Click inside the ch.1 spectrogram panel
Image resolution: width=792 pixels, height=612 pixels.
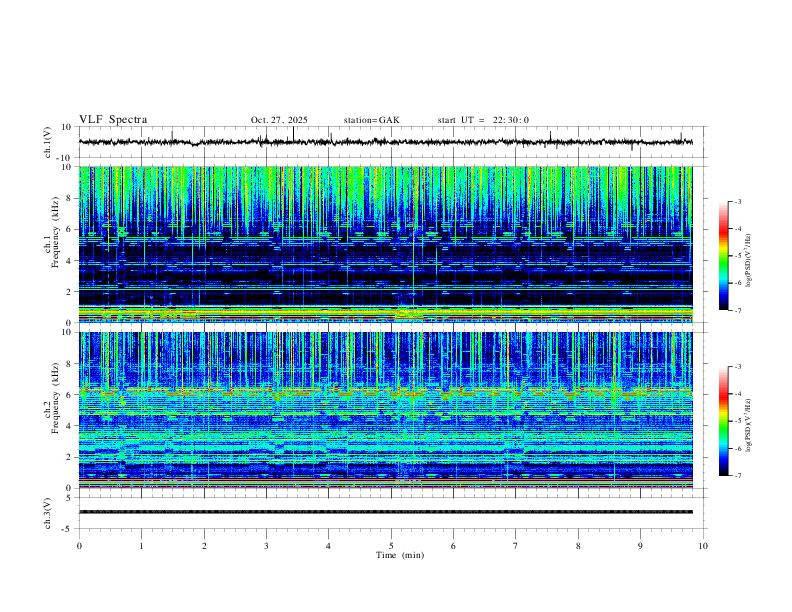(385, 244)
